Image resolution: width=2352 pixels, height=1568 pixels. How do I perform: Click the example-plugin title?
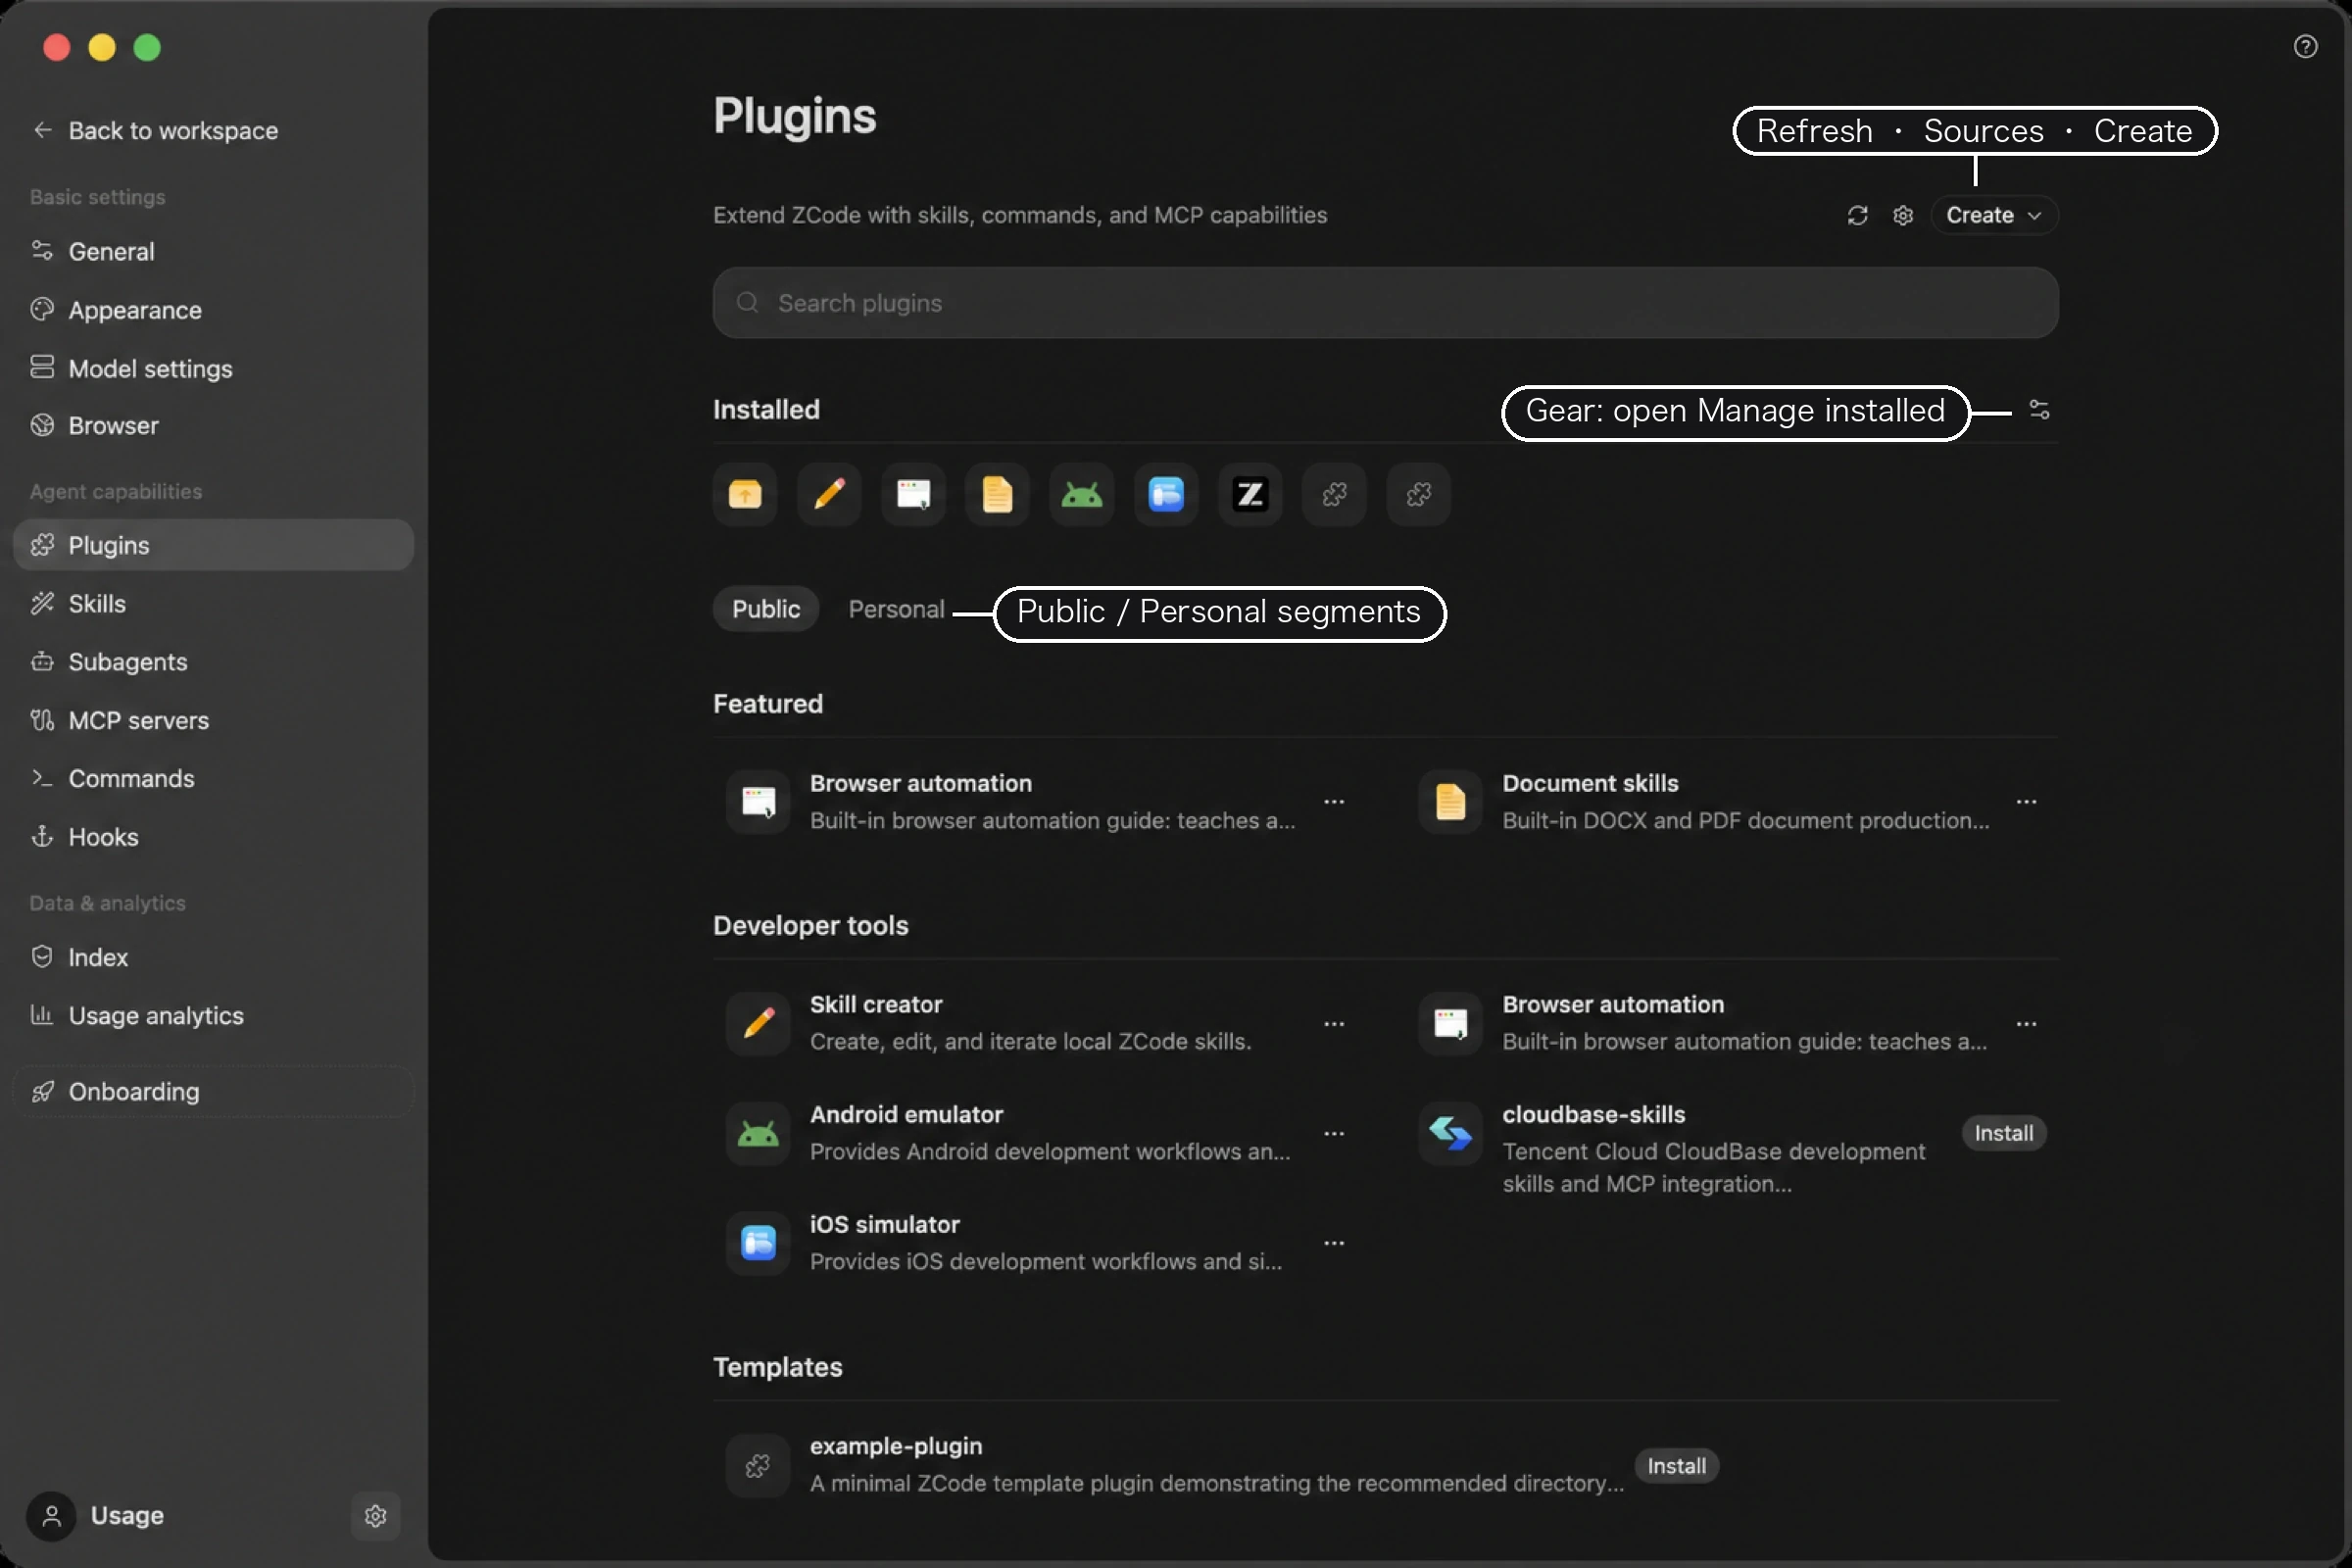tap(896, 1446)
